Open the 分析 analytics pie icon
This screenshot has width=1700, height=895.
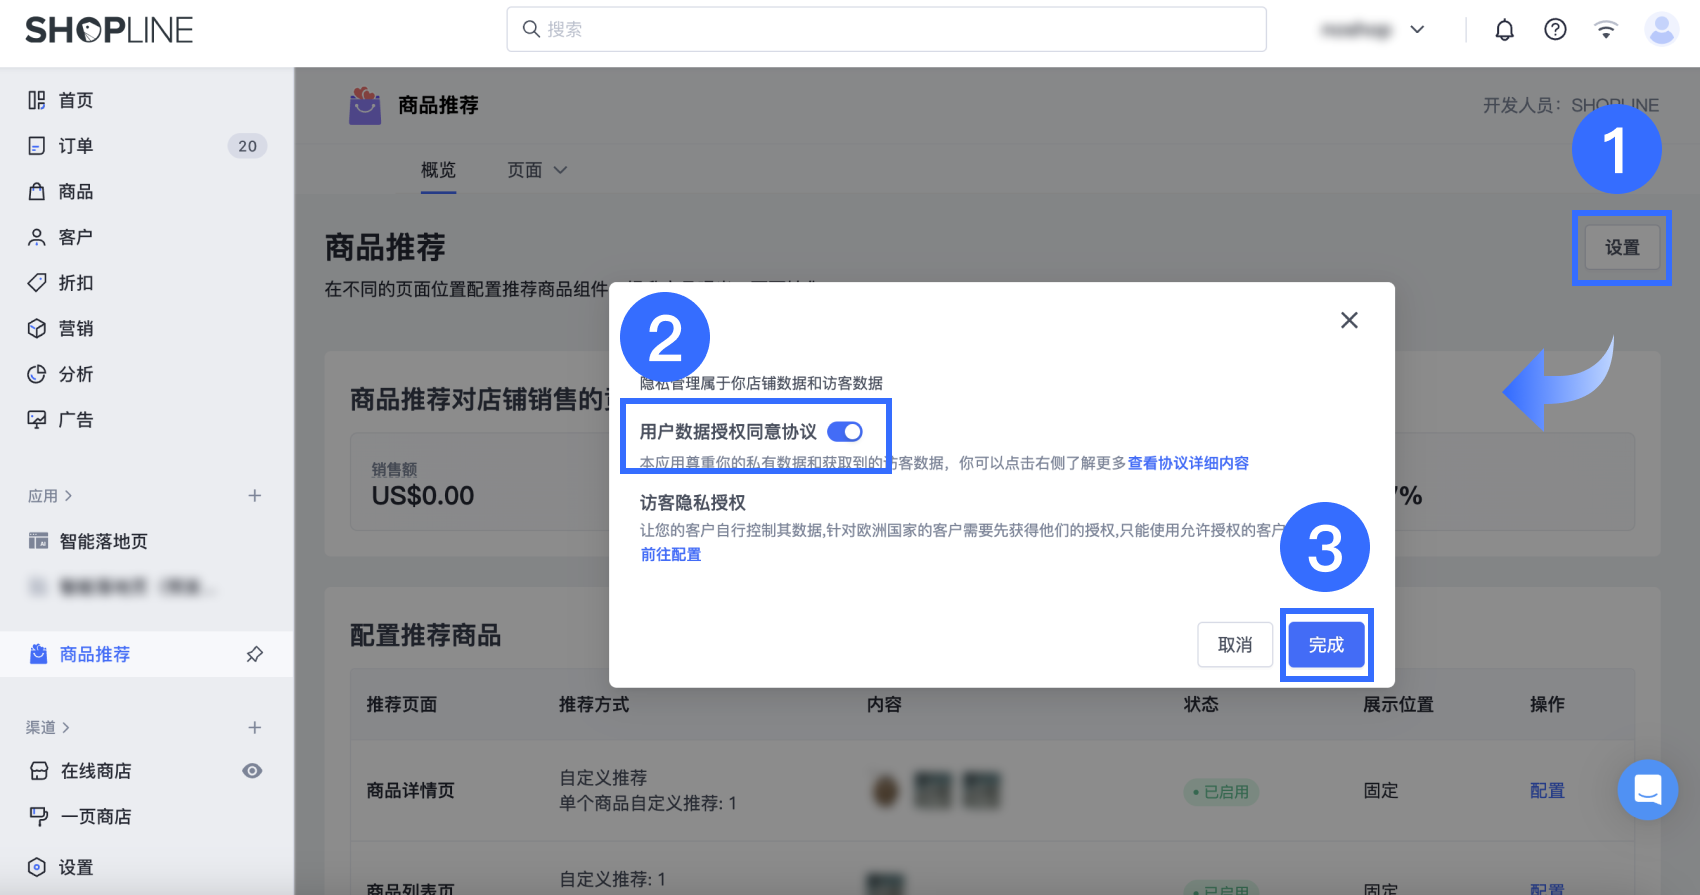coord(37,374)
